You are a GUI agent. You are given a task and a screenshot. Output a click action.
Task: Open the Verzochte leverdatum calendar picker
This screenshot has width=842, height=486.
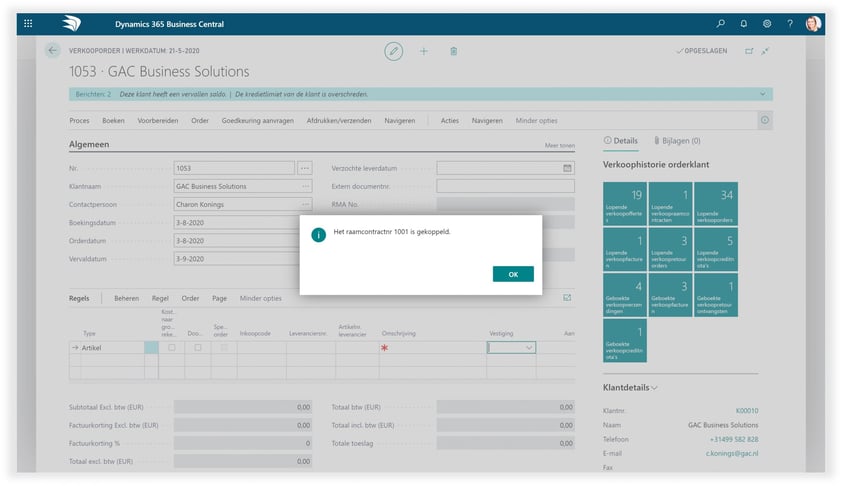(x=567, y=168)
